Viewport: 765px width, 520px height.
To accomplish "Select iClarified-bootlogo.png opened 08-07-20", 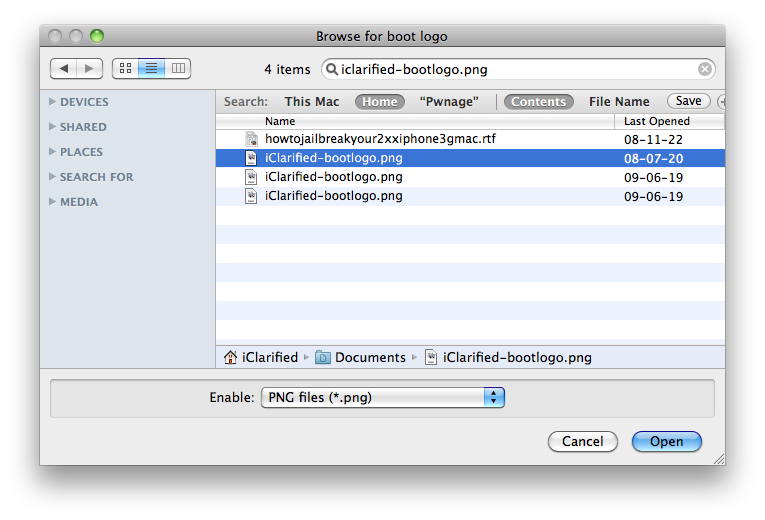I will click(x=470, y=158).
